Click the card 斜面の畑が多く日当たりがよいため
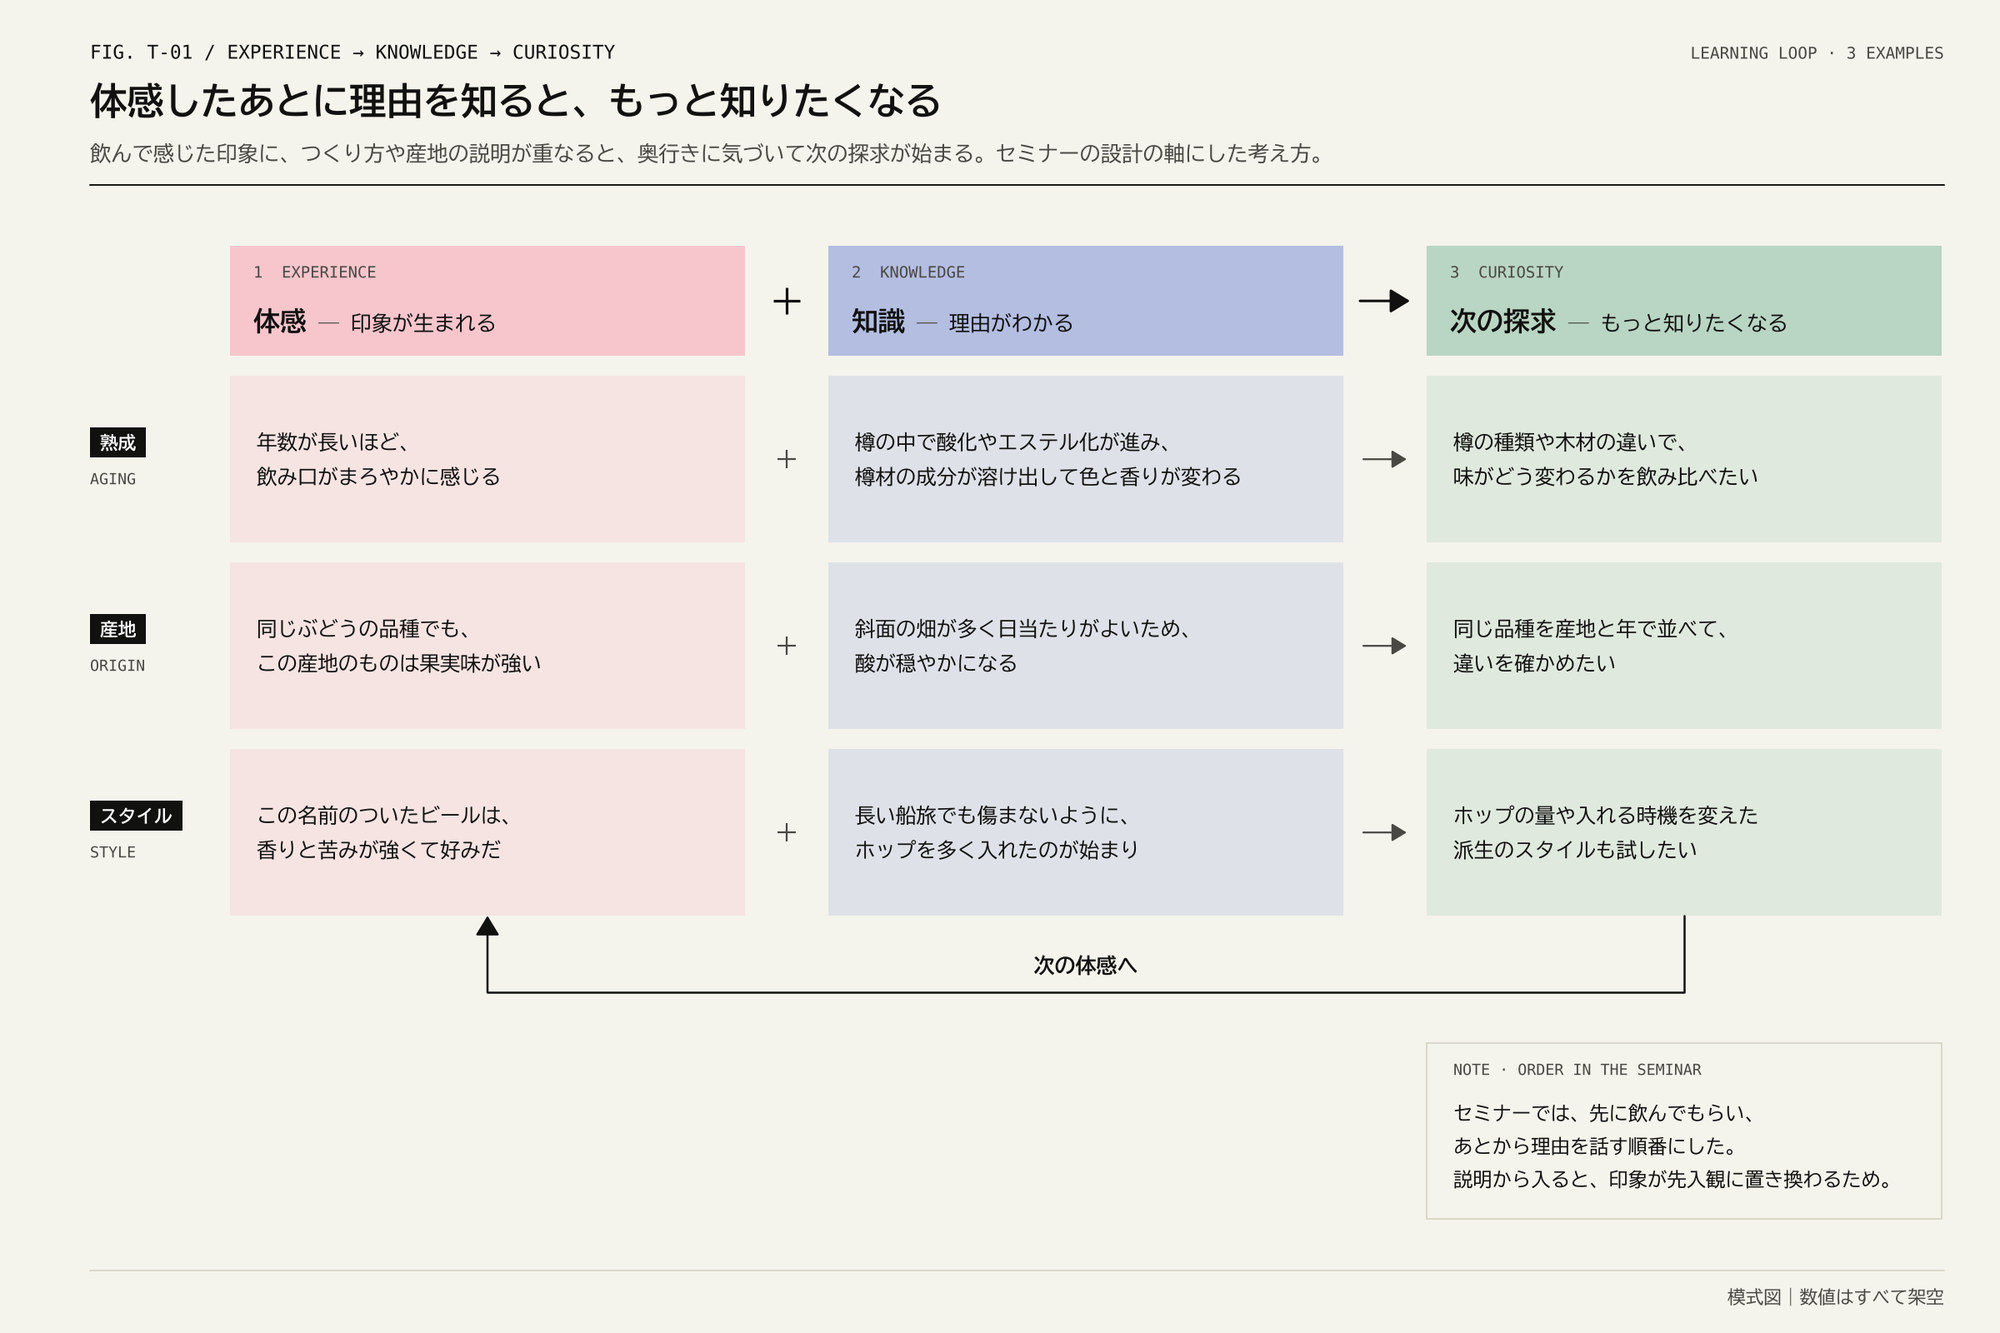The image size is (2000, 1333). [x=1085, y=646]
